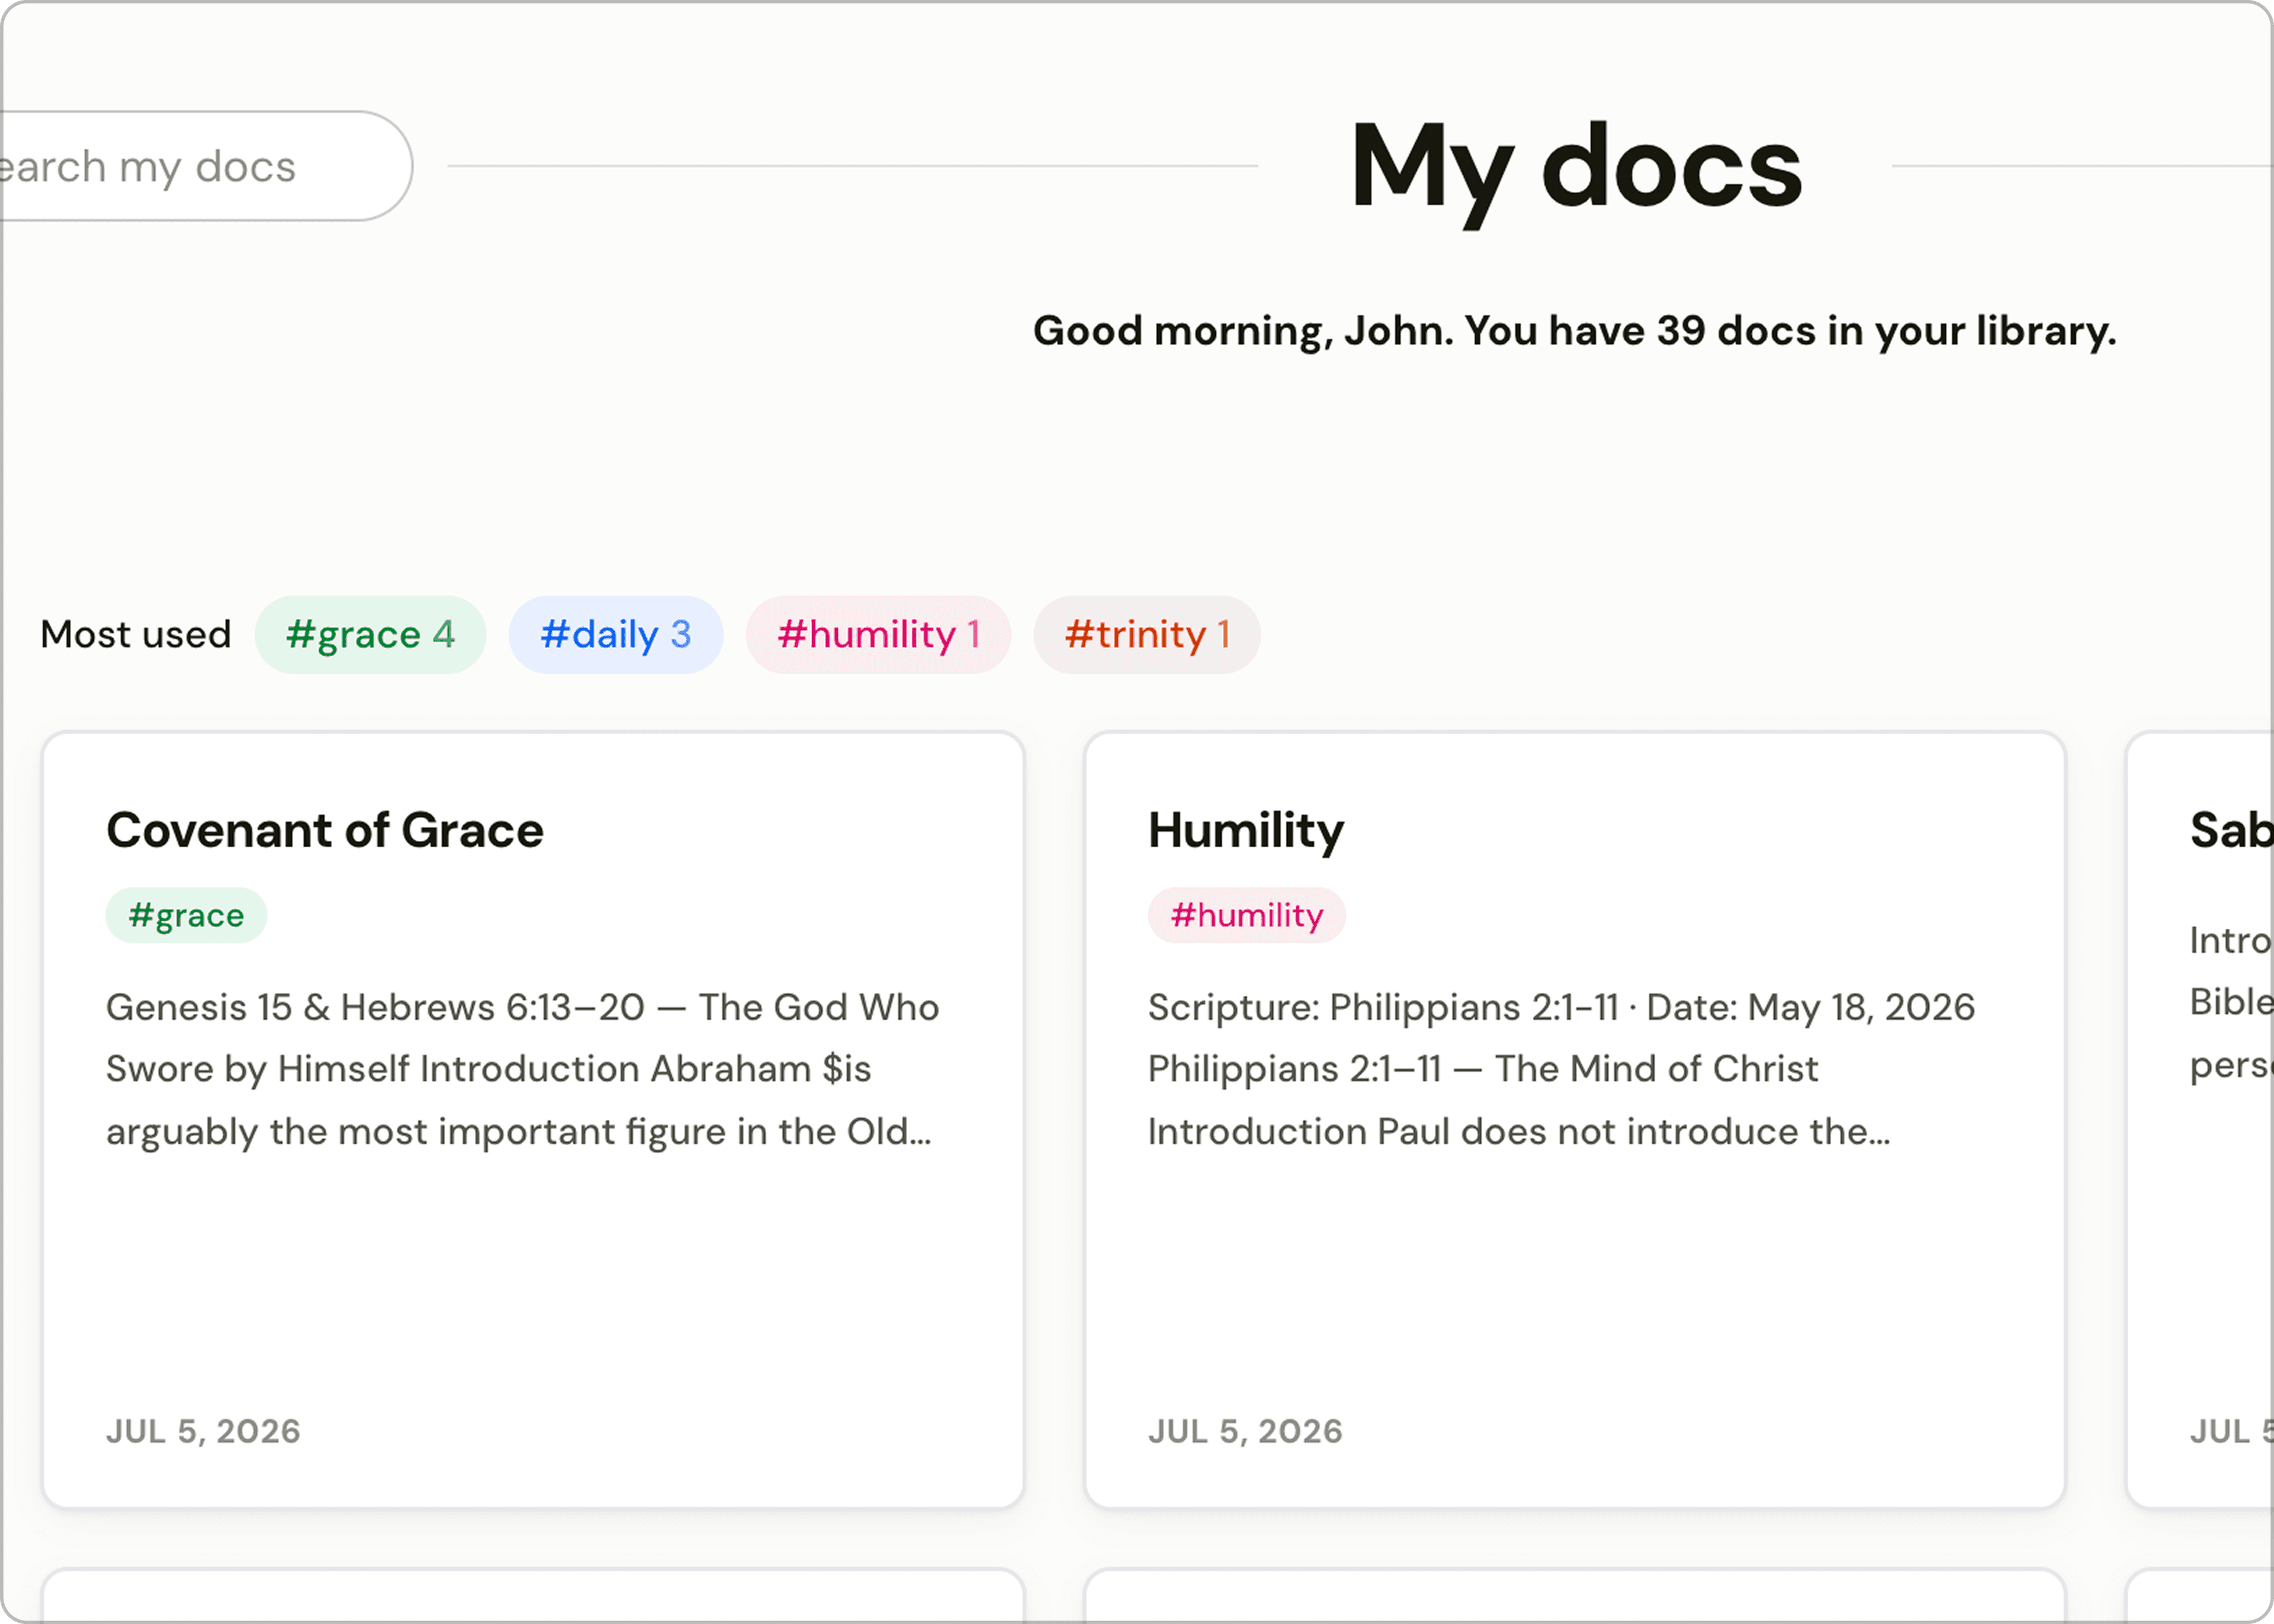Filter by the #daily 3 tag

(x=616, y=635)
